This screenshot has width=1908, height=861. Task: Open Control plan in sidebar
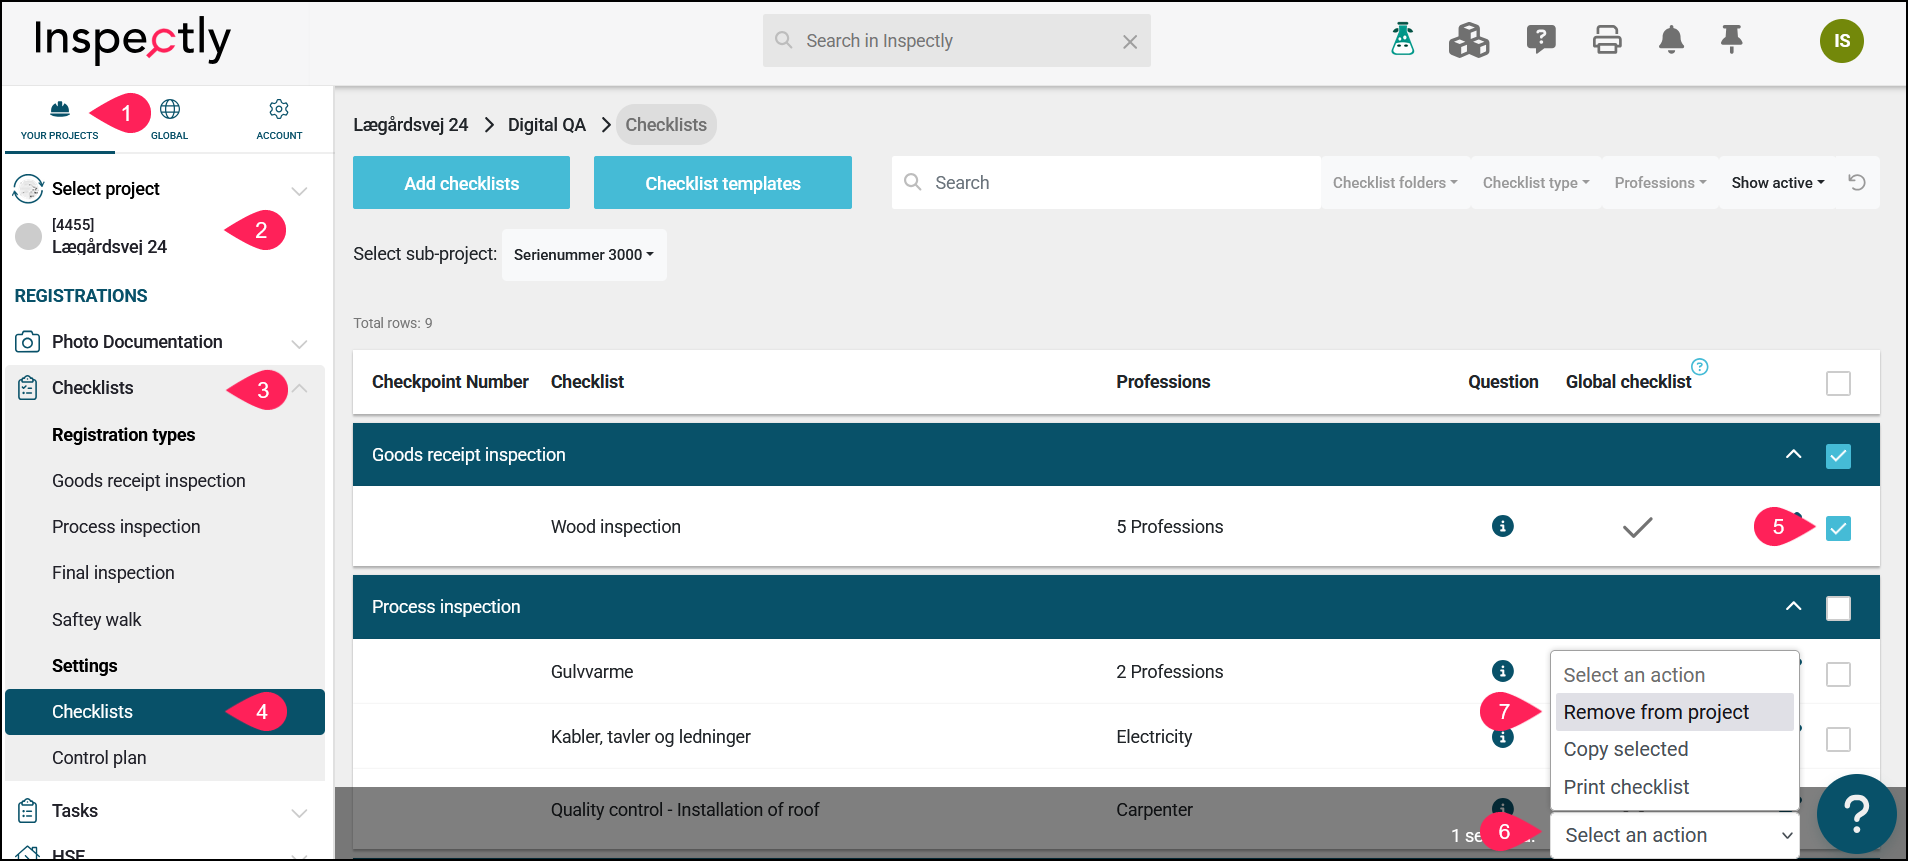coord(99,758)
